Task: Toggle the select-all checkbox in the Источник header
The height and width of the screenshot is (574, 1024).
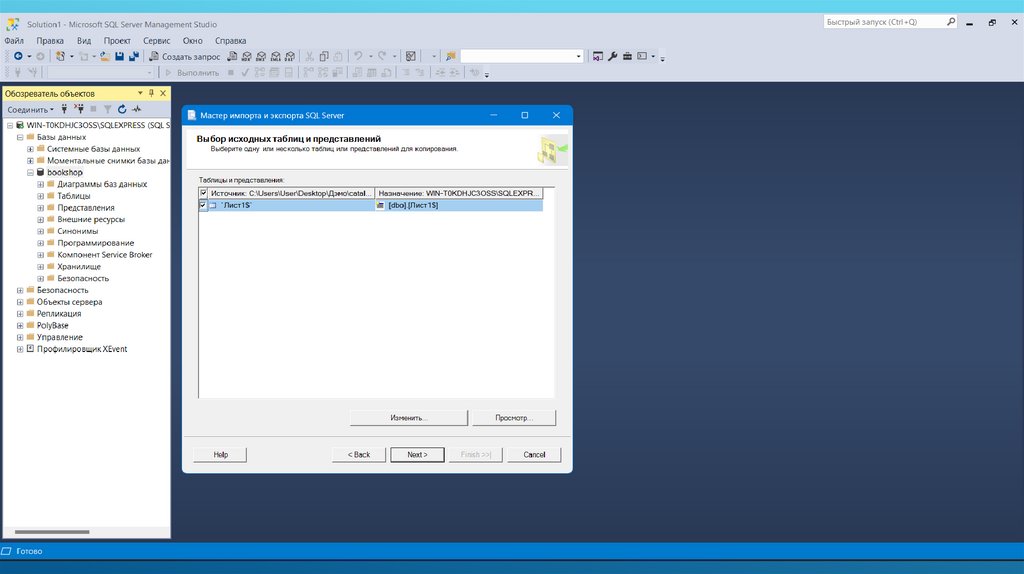Action: coord(204,193)
